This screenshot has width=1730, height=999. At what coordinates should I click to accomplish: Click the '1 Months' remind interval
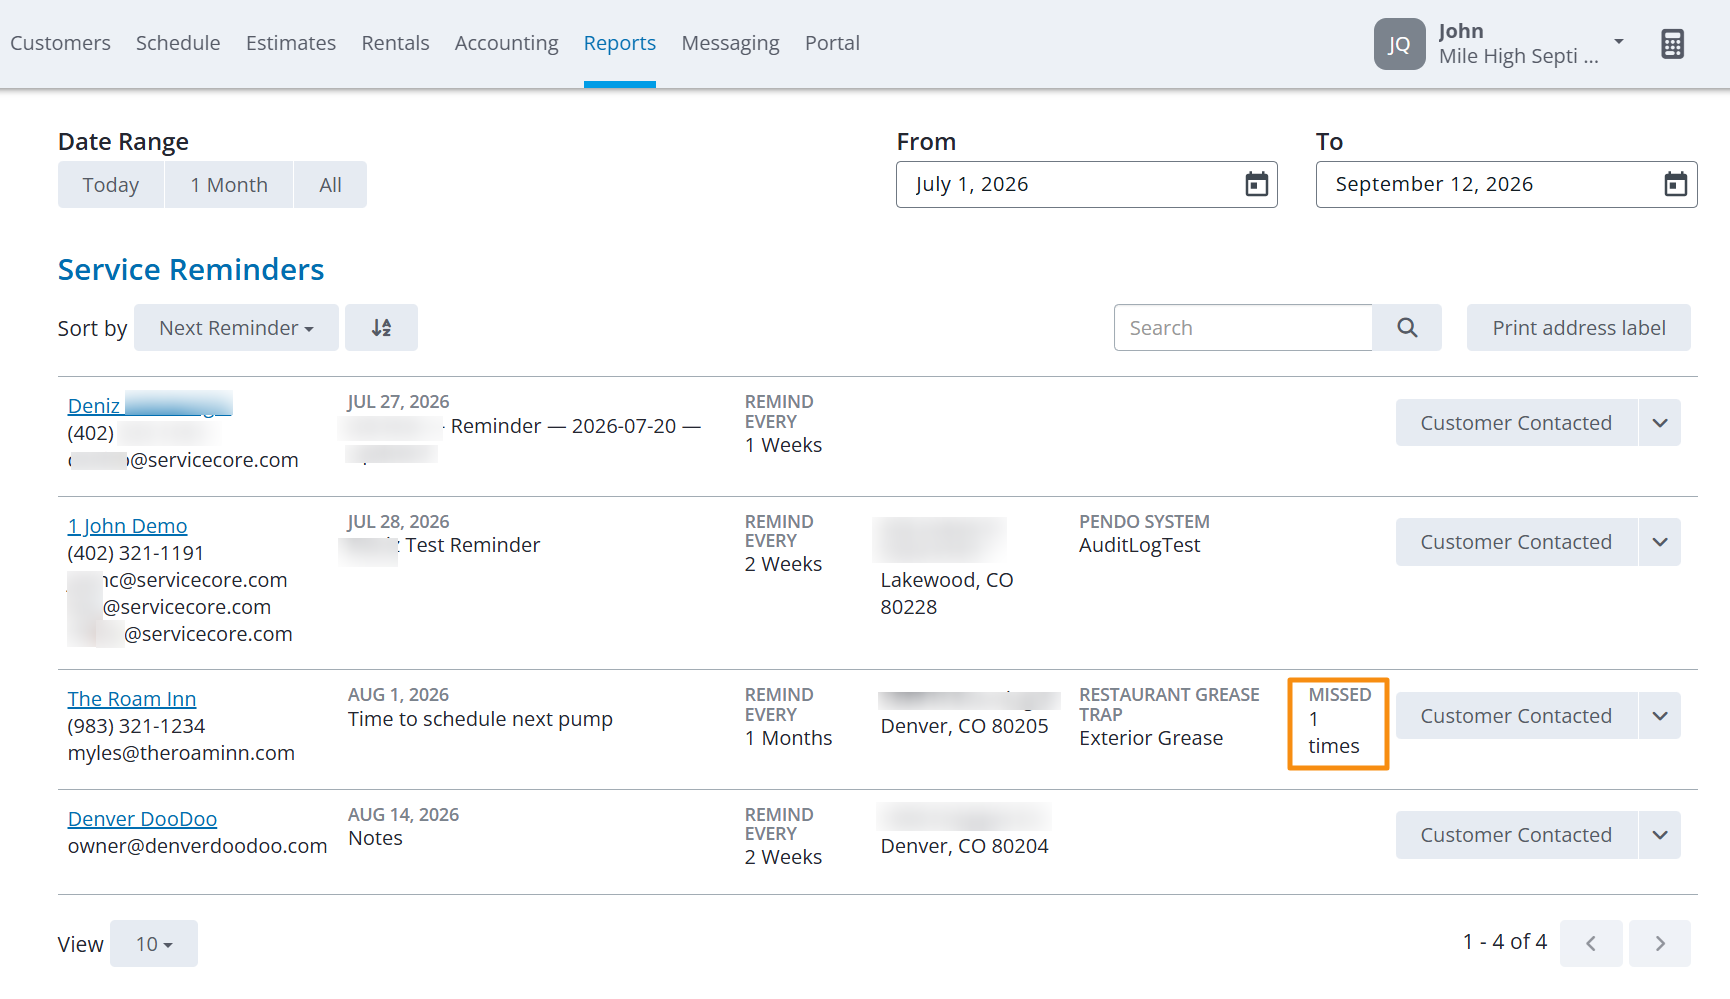click(x=788, y=738)
